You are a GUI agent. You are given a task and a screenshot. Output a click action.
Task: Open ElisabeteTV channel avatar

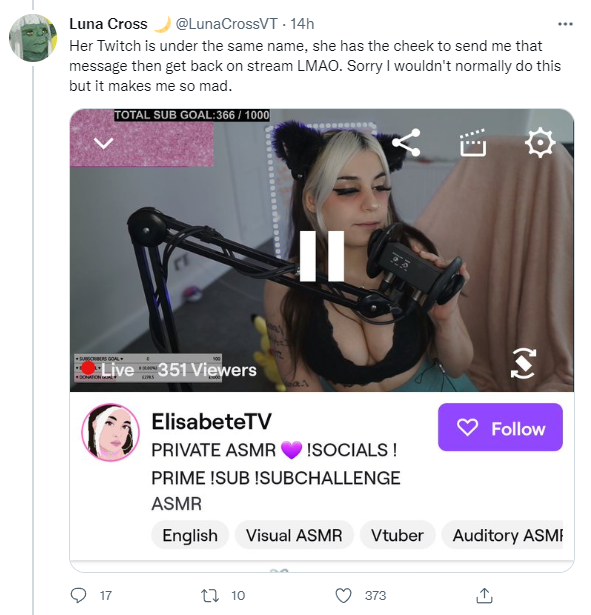pyautogui.click(x=111, y=432)
